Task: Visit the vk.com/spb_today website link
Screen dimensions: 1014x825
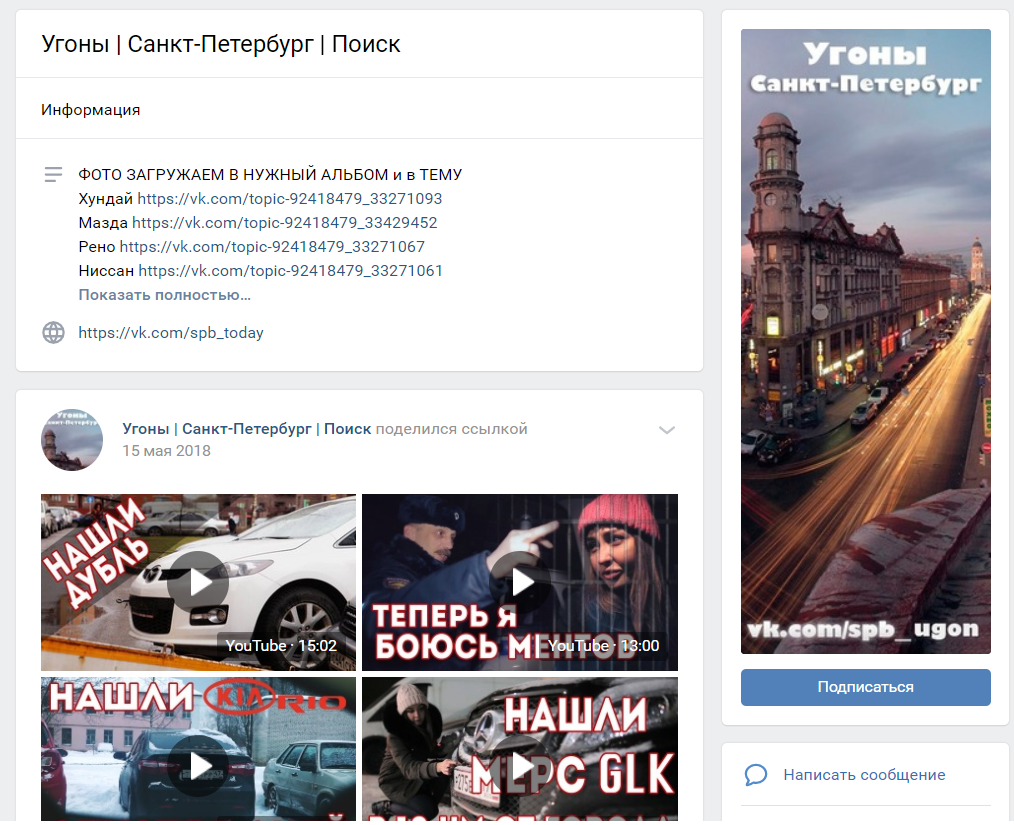Action: pyautogui.click(x=171, y=332)
